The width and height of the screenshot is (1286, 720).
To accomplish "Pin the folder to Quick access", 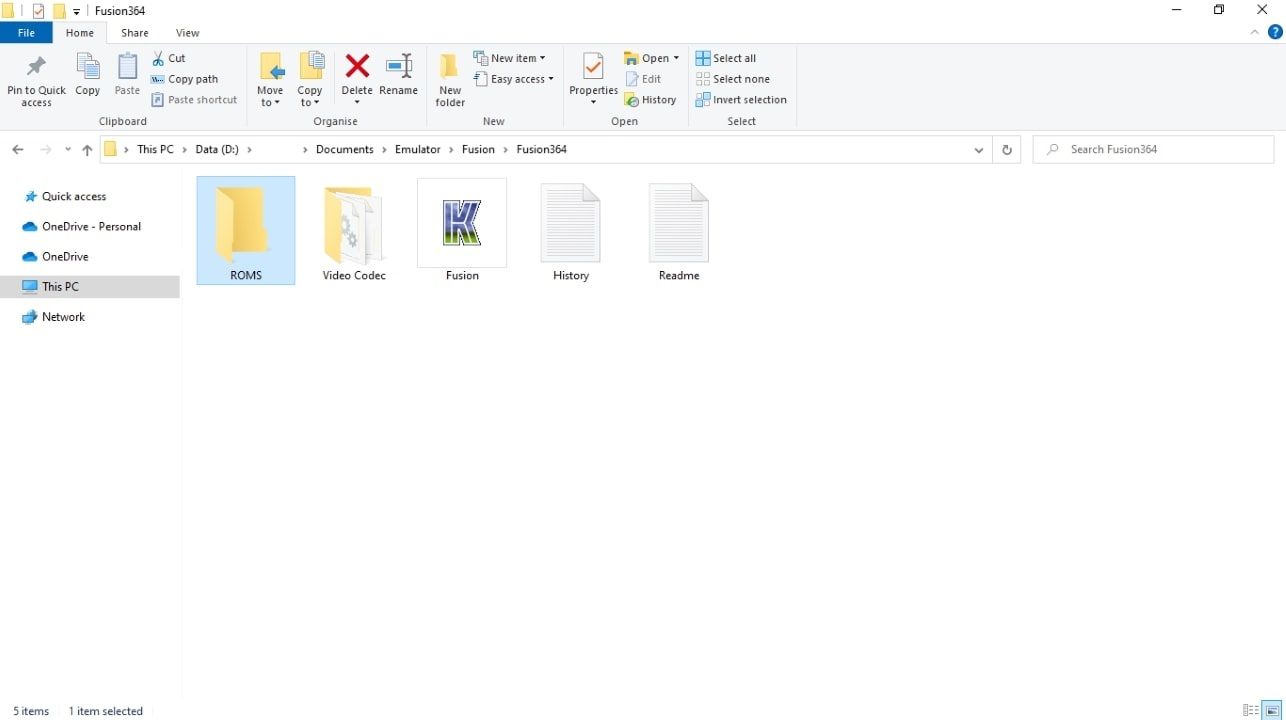I will tap(36, 80).
